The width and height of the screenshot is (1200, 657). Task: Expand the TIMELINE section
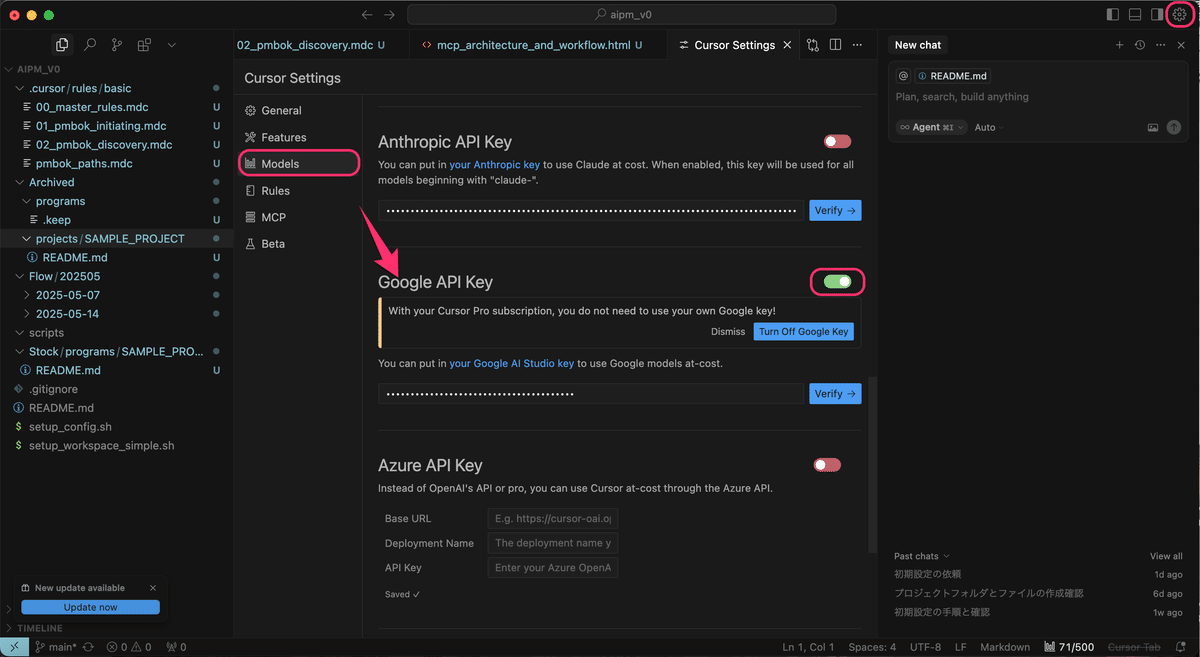(x=39, y=628)
